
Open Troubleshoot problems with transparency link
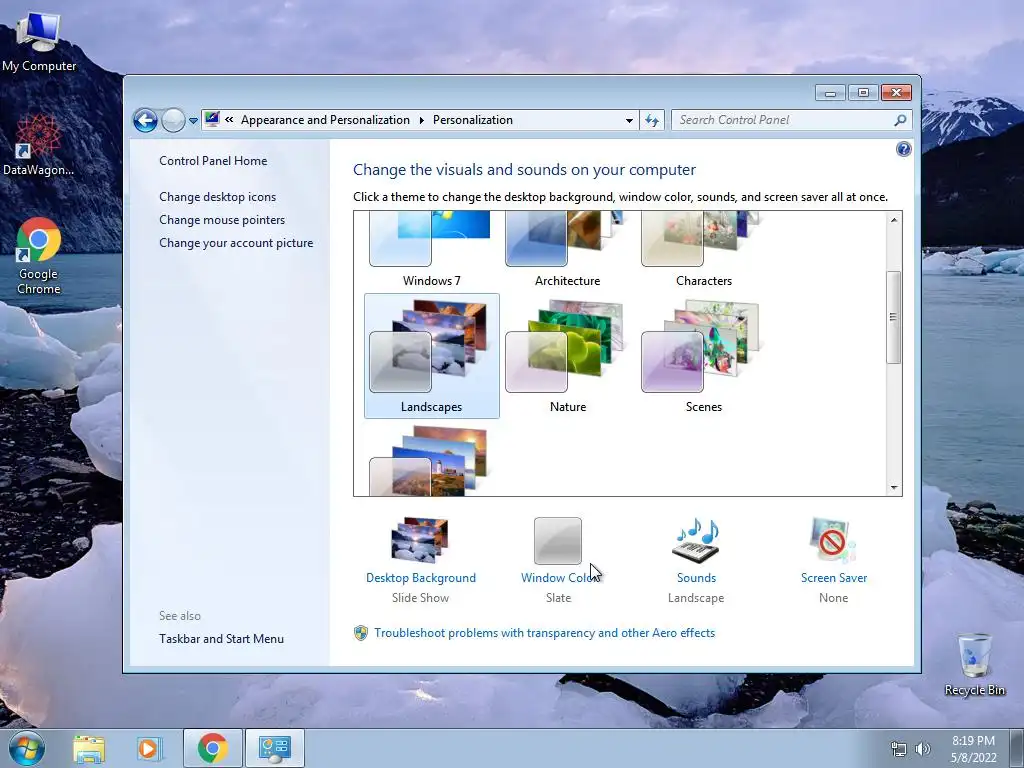(545, 633)
